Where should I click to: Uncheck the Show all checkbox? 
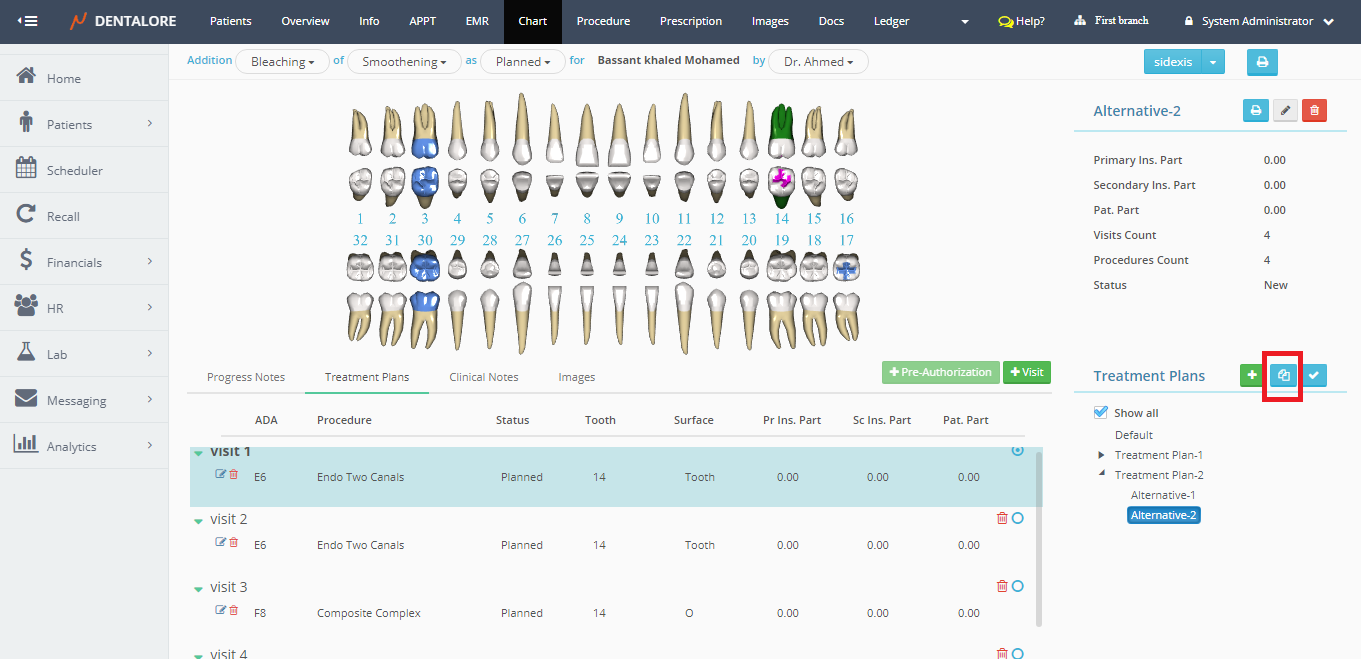point(1101,412)
